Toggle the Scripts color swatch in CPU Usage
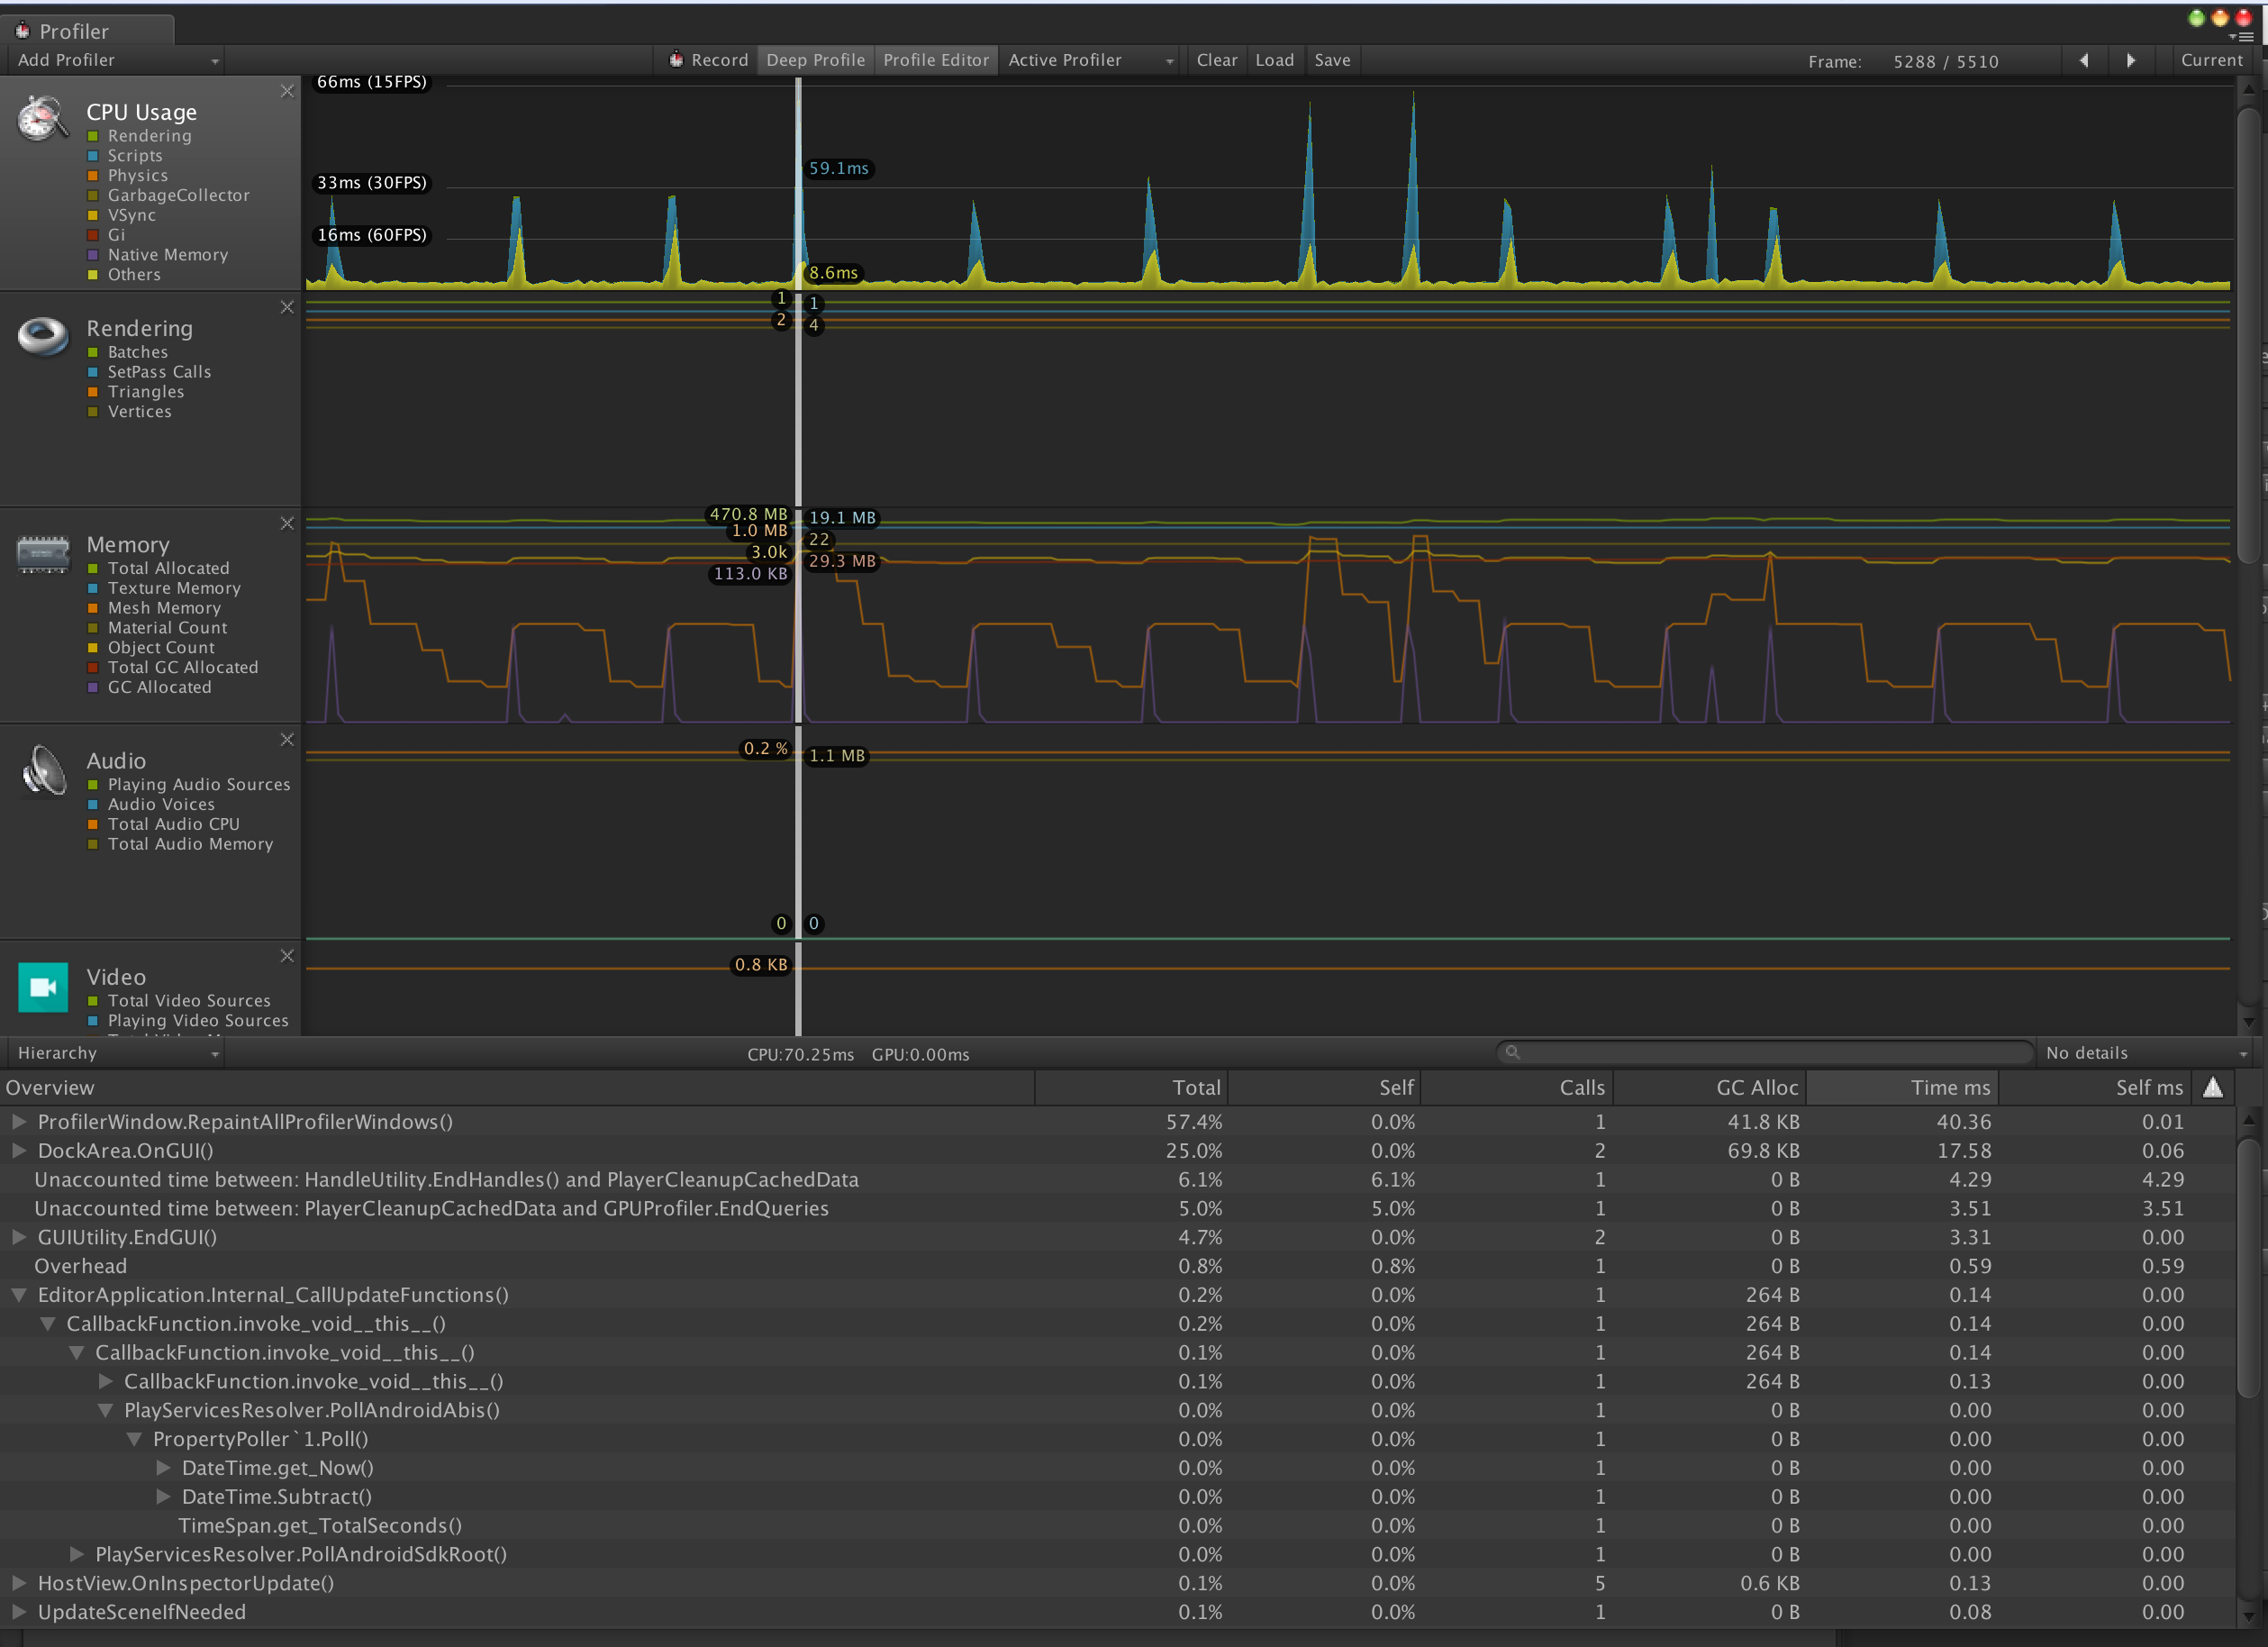This screenshot has width=2268, height=1647. click(x=93, y=156)
